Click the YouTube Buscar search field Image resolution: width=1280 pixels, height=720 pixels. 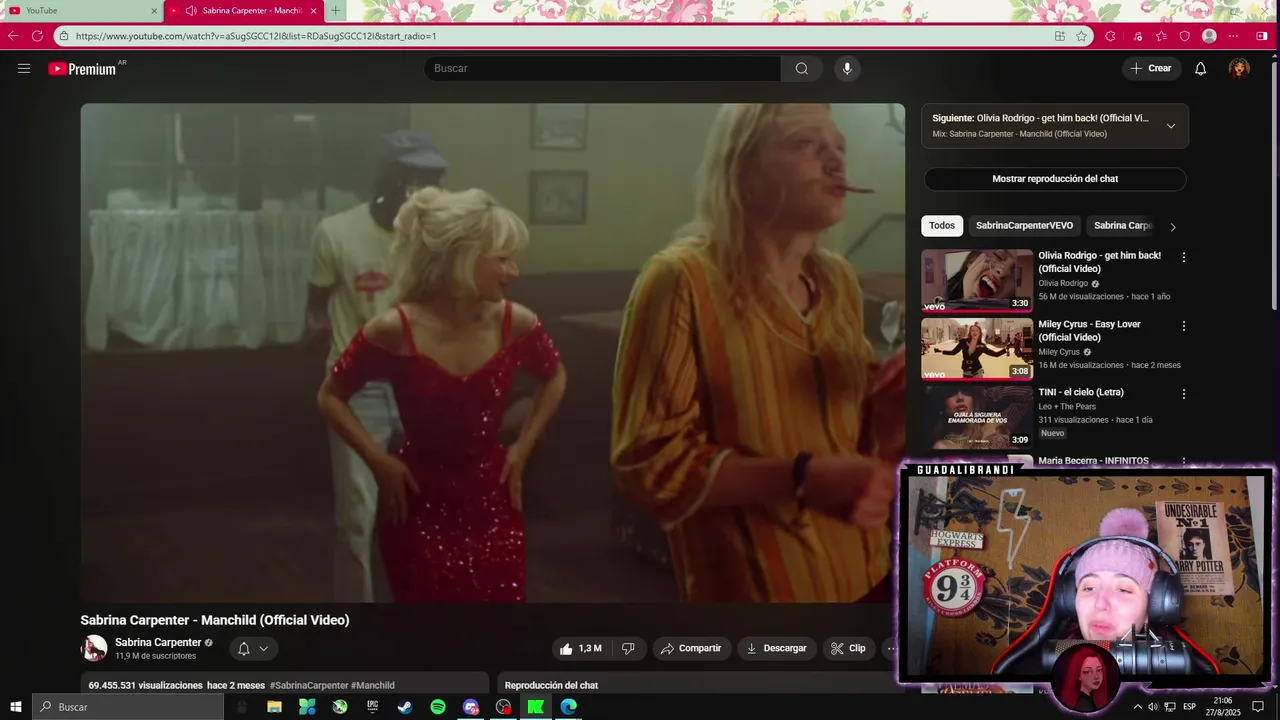[602, 68]
